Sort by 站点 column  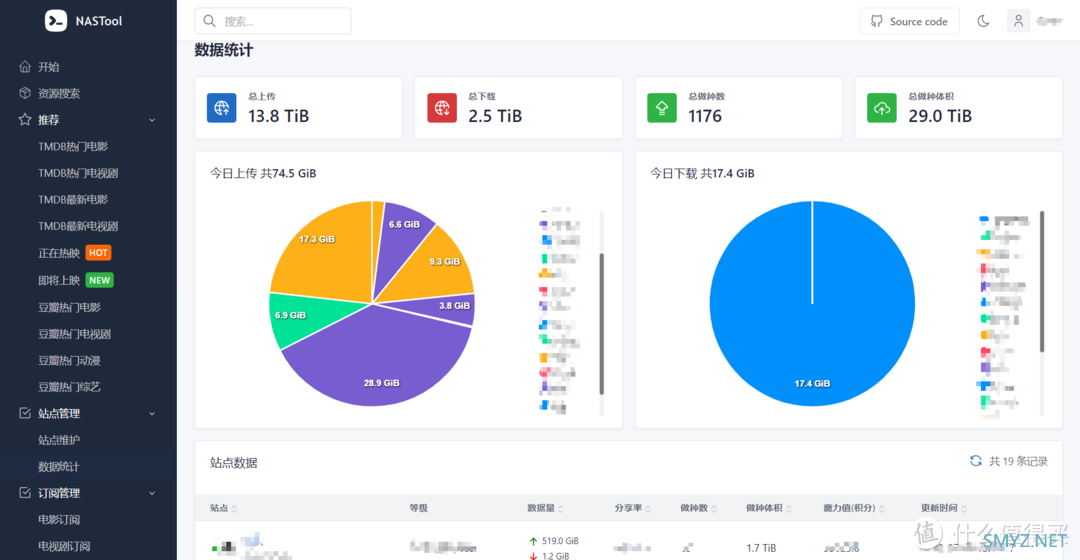pyautogui.click(x=224, y=508)
